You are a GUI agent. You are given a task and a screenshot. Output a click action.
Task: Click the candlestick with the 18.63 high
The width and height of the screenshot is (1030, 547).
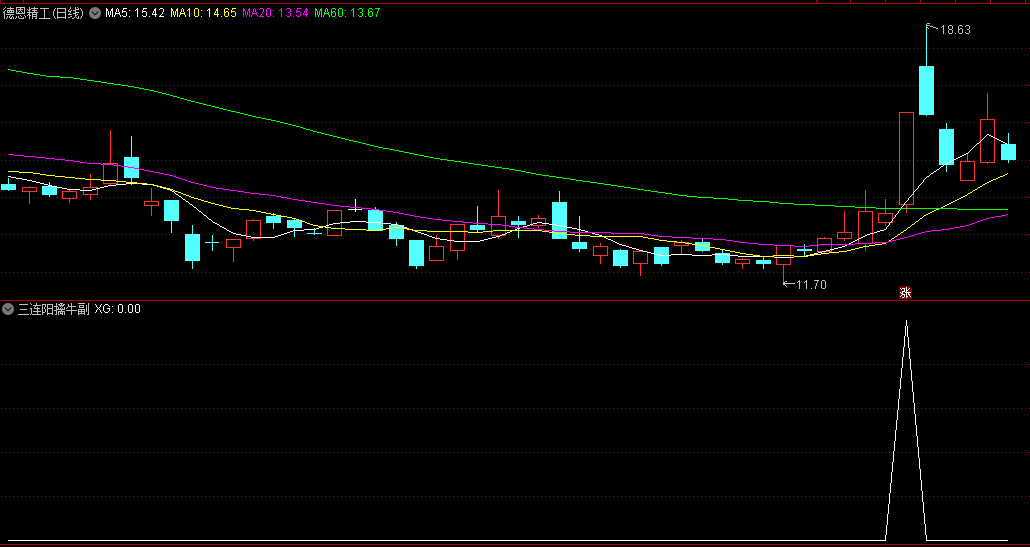[x=926, y=90]
